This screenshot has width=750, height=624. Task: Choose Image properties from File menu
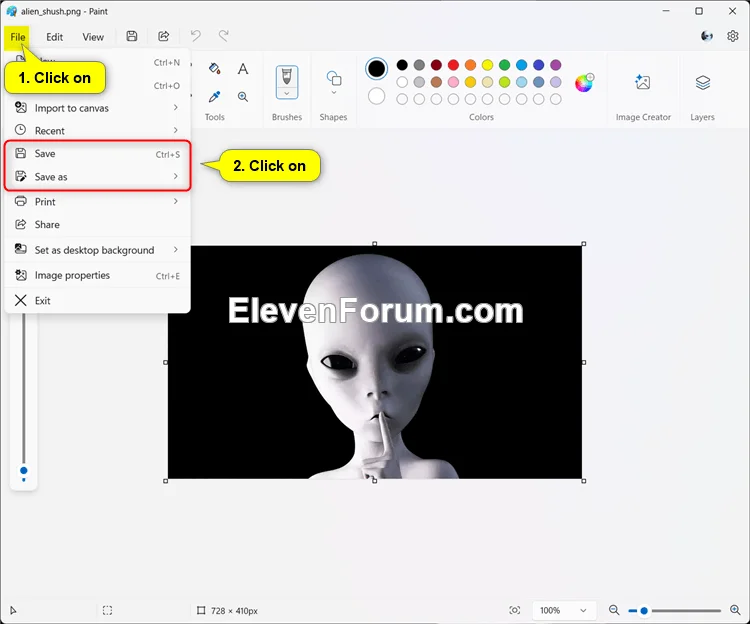tap(98, 275)
